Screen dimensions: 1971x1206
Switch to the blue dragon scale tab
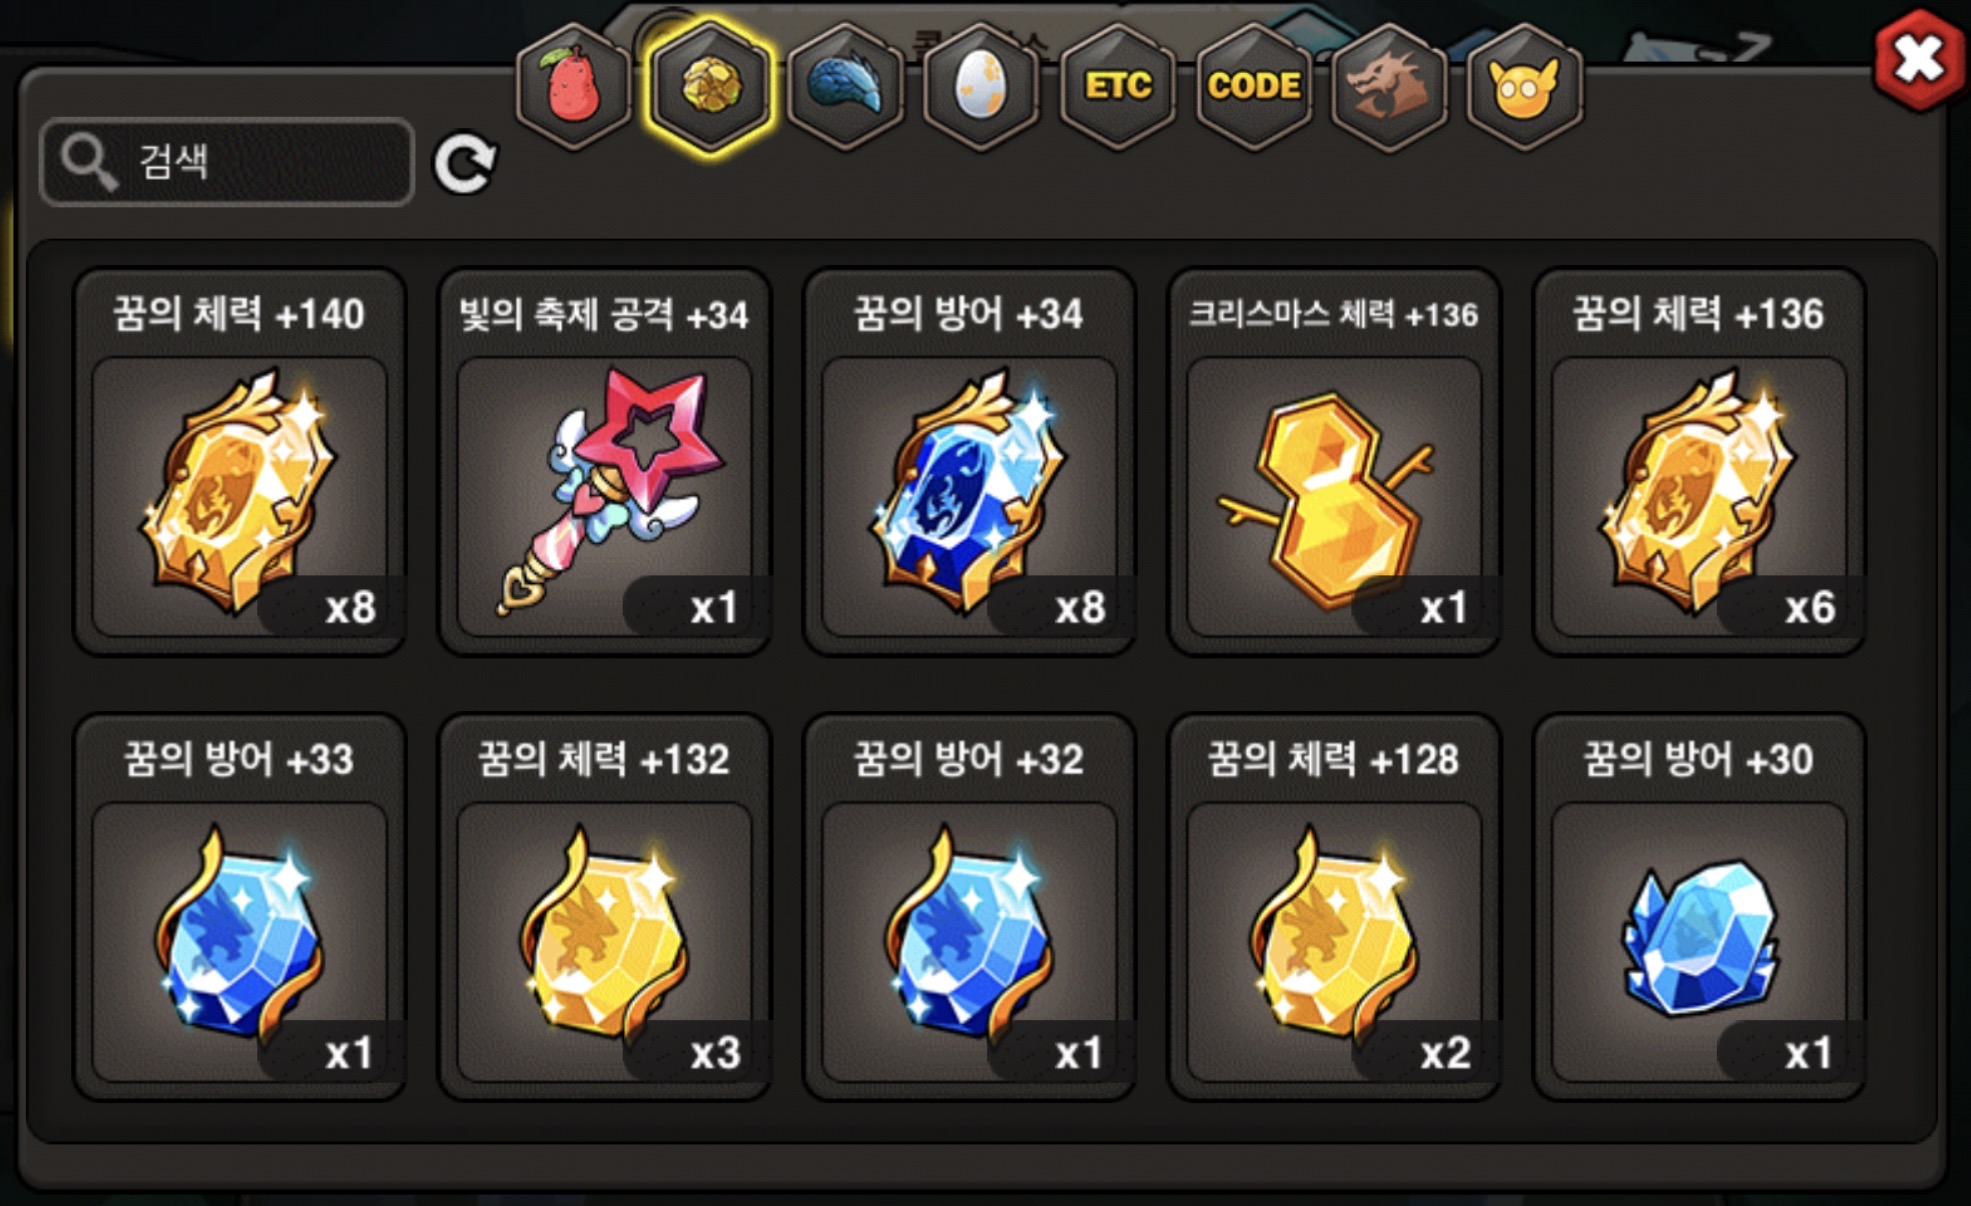[x=846, y=87]
